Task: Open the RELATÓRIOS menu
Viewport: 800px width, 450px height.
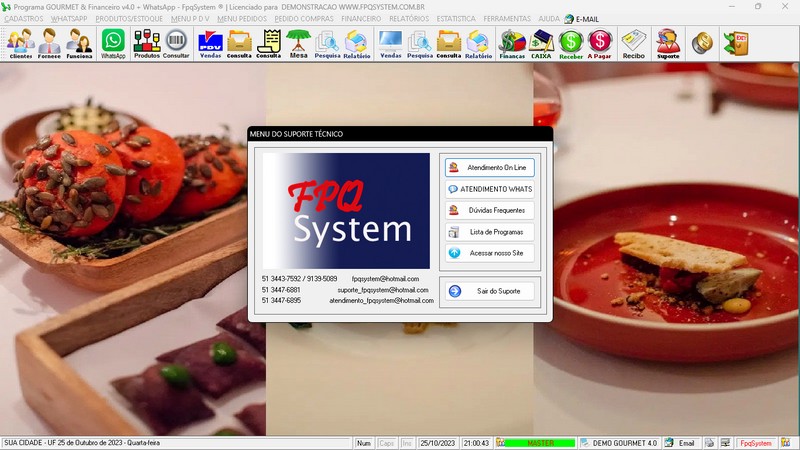Action: point(409,19)
